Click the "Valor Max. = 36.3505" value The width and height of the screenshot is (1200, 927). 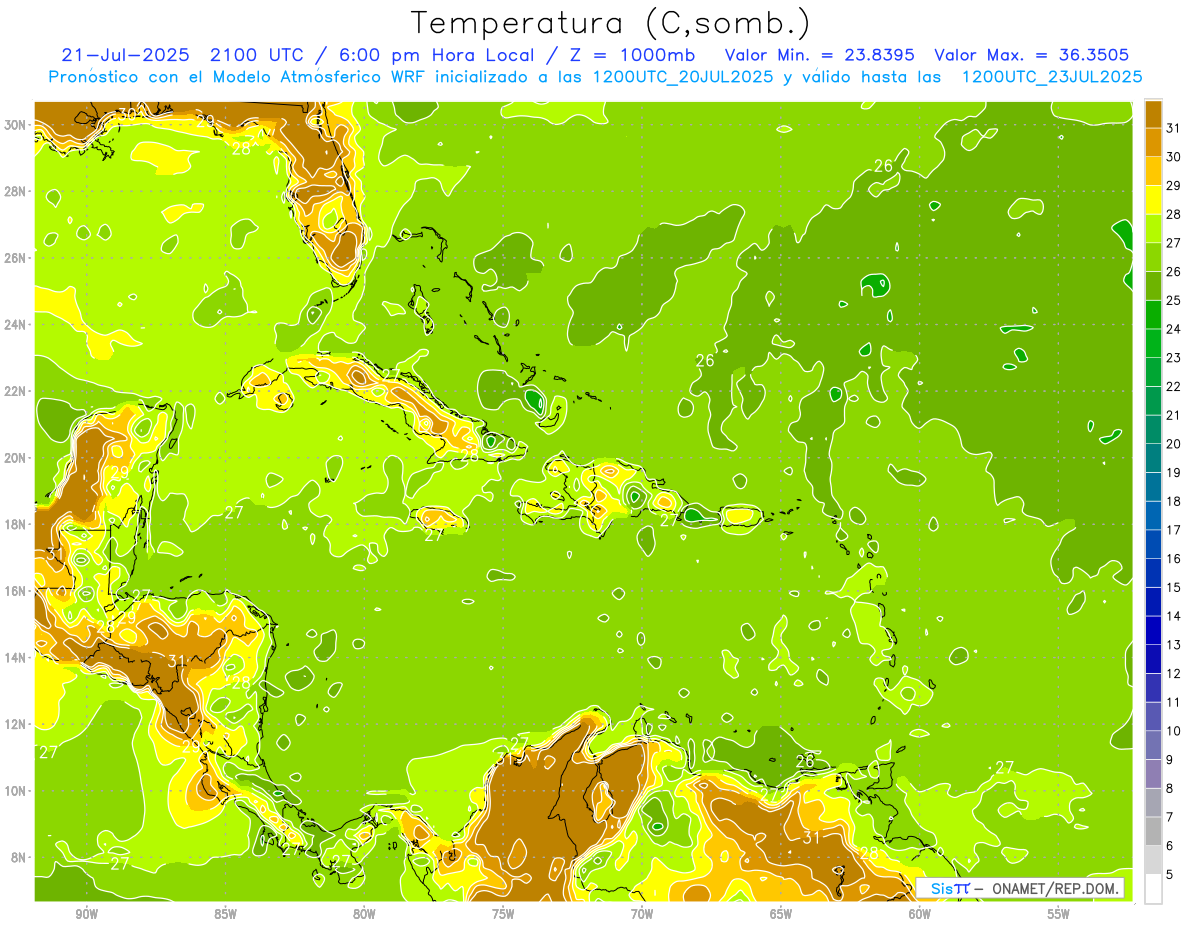click(1032, 55)
